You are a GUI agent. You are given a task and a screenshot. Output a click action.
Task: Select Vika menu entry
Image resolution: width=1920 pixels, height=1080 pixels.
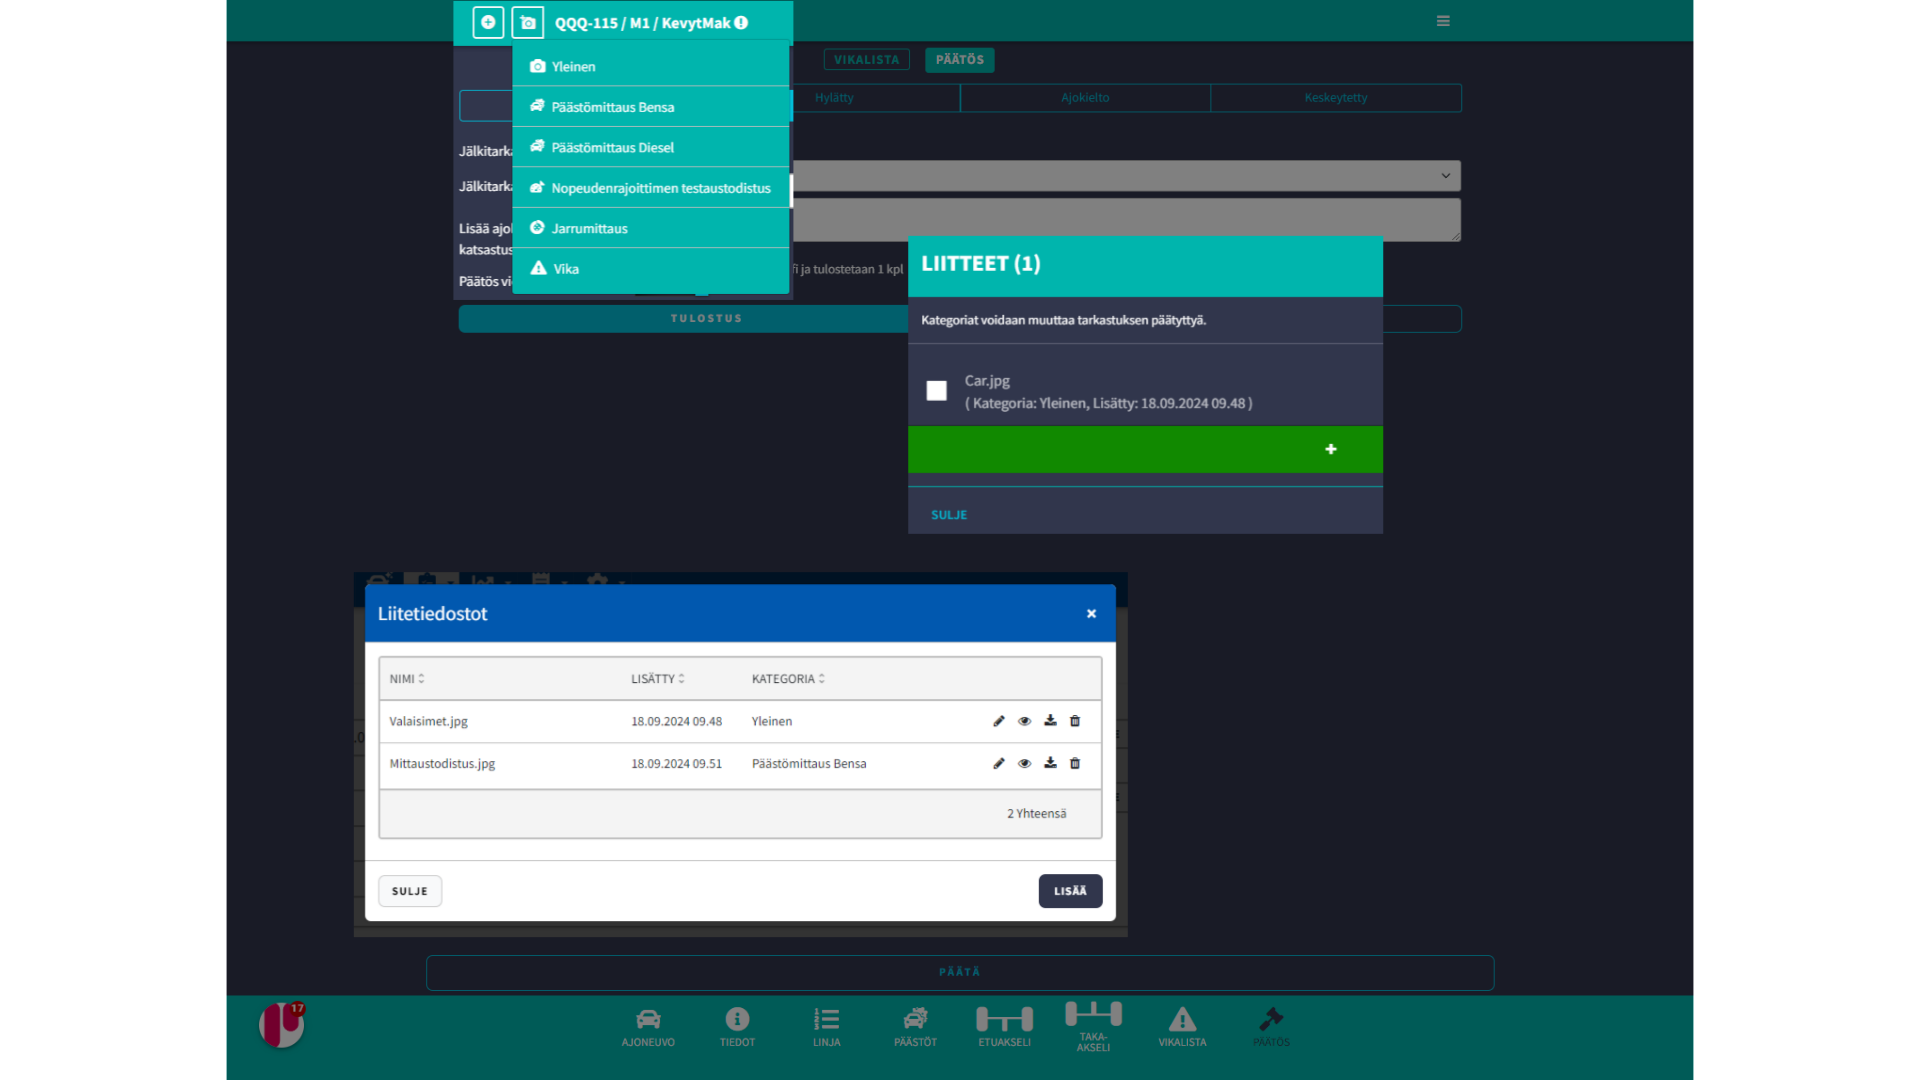coord(651,269)
